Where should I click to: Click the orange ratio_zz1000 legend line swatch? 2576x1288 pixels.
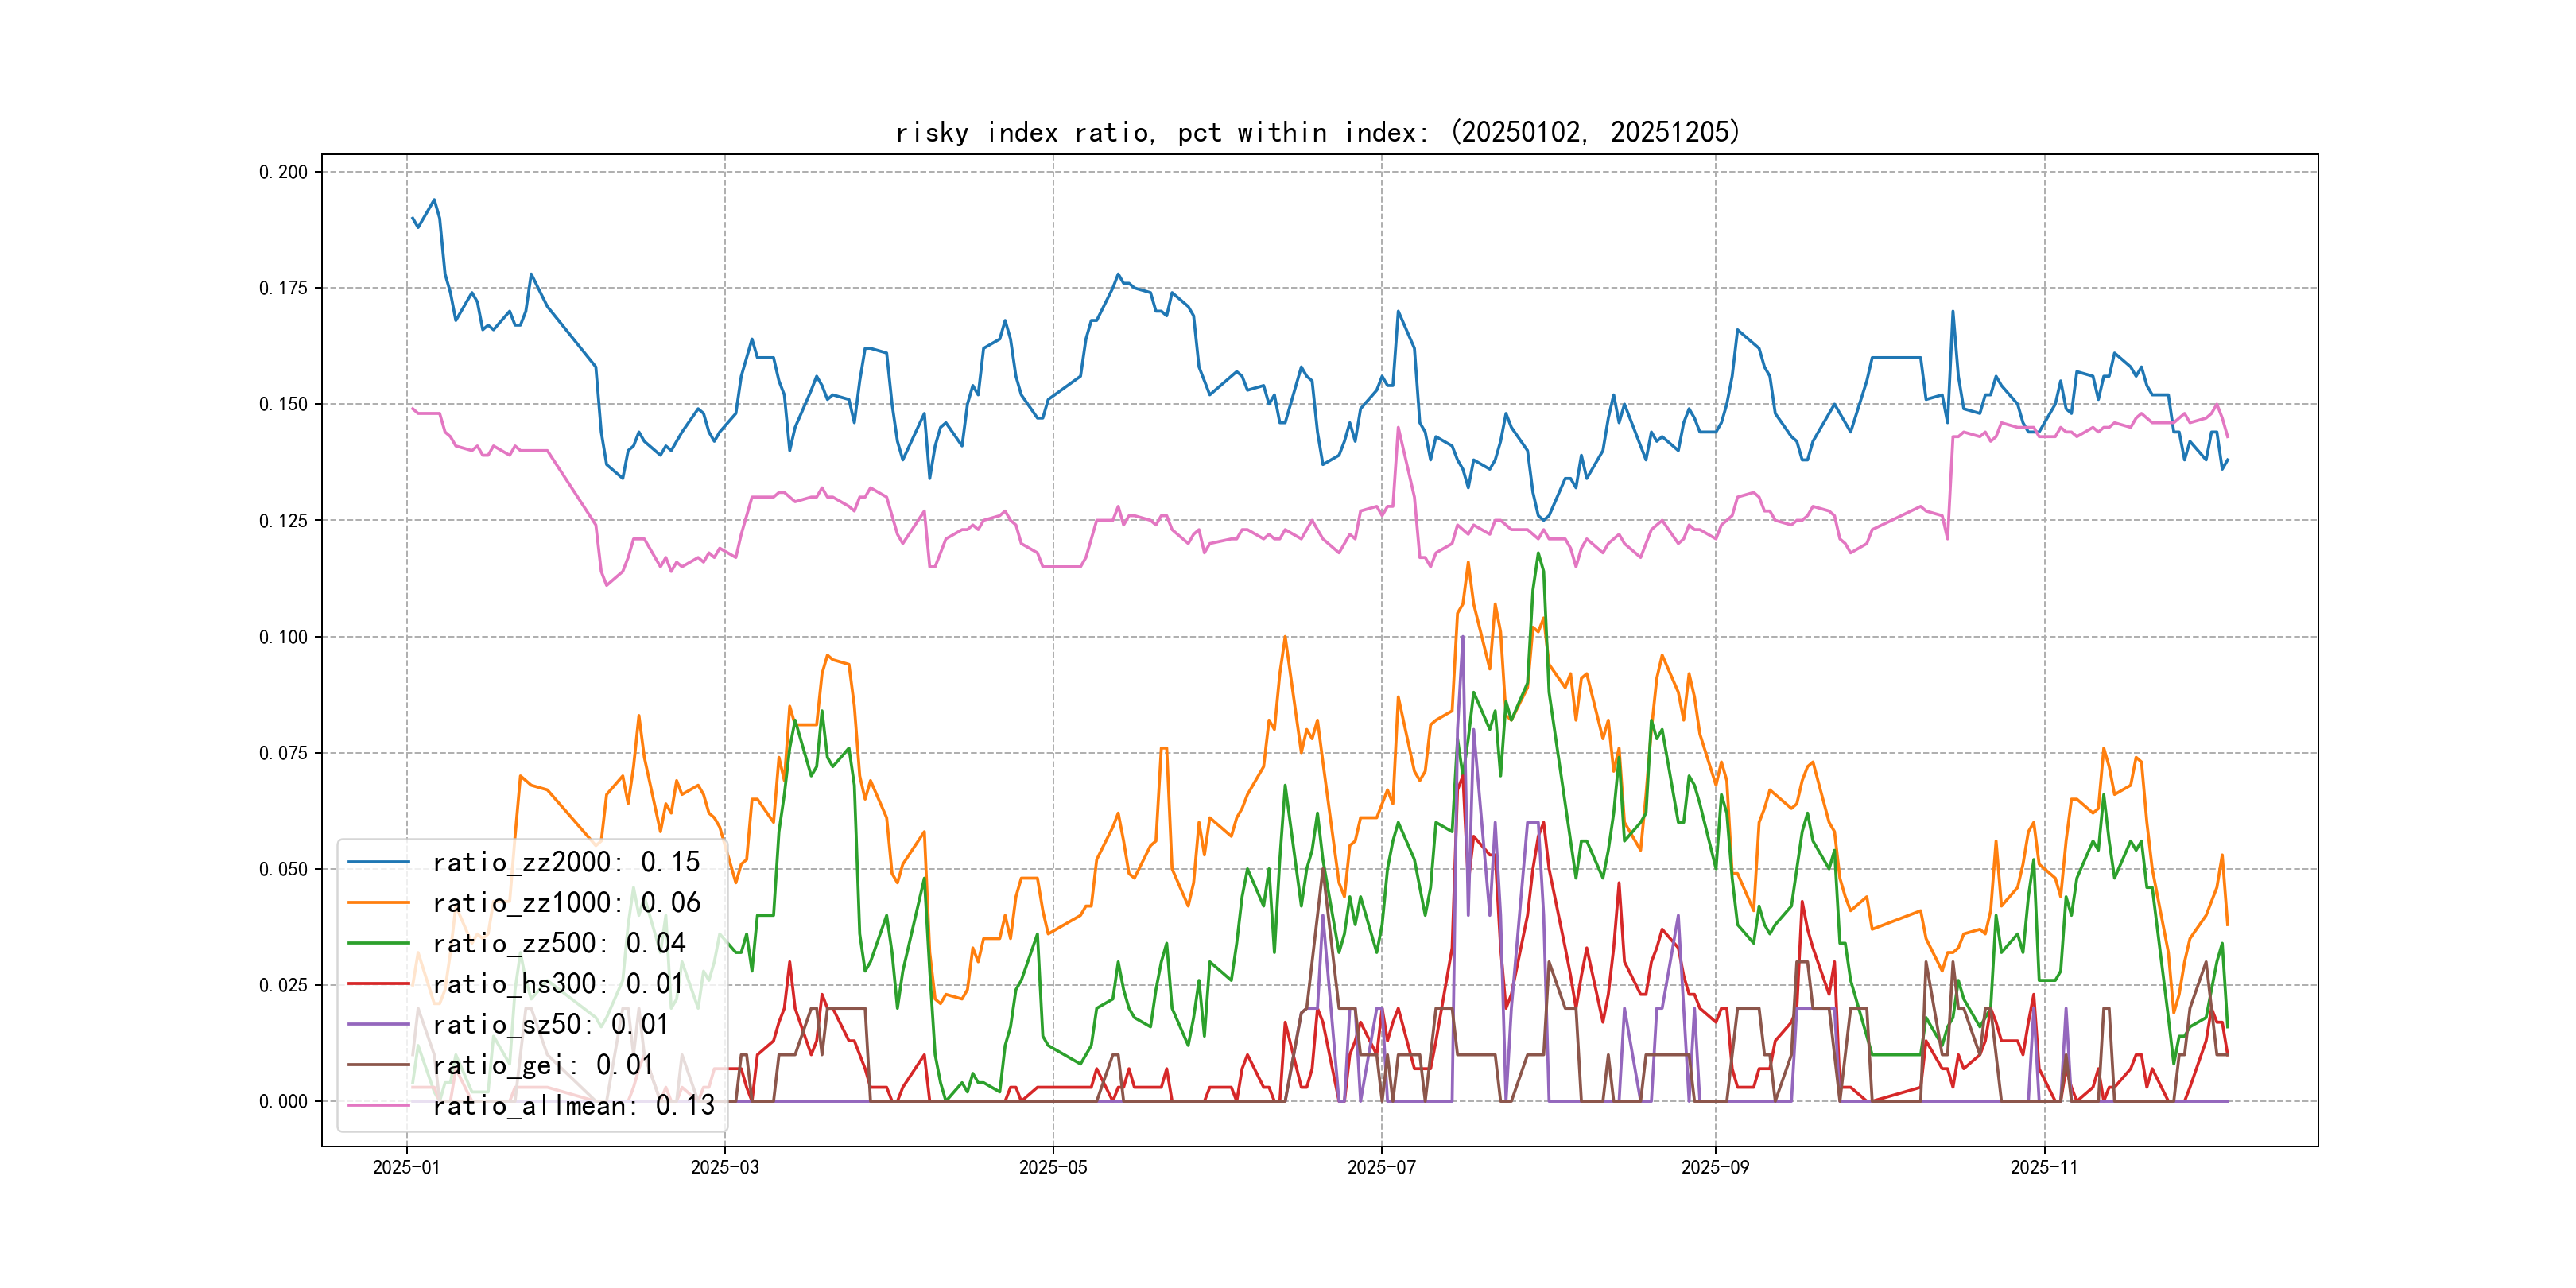[x=379, y=903]
